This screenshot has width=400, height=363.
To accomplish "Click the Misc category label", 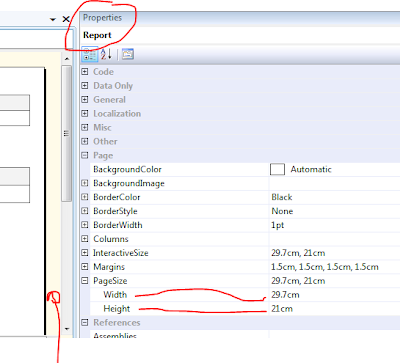I will [x=102, y=127].
